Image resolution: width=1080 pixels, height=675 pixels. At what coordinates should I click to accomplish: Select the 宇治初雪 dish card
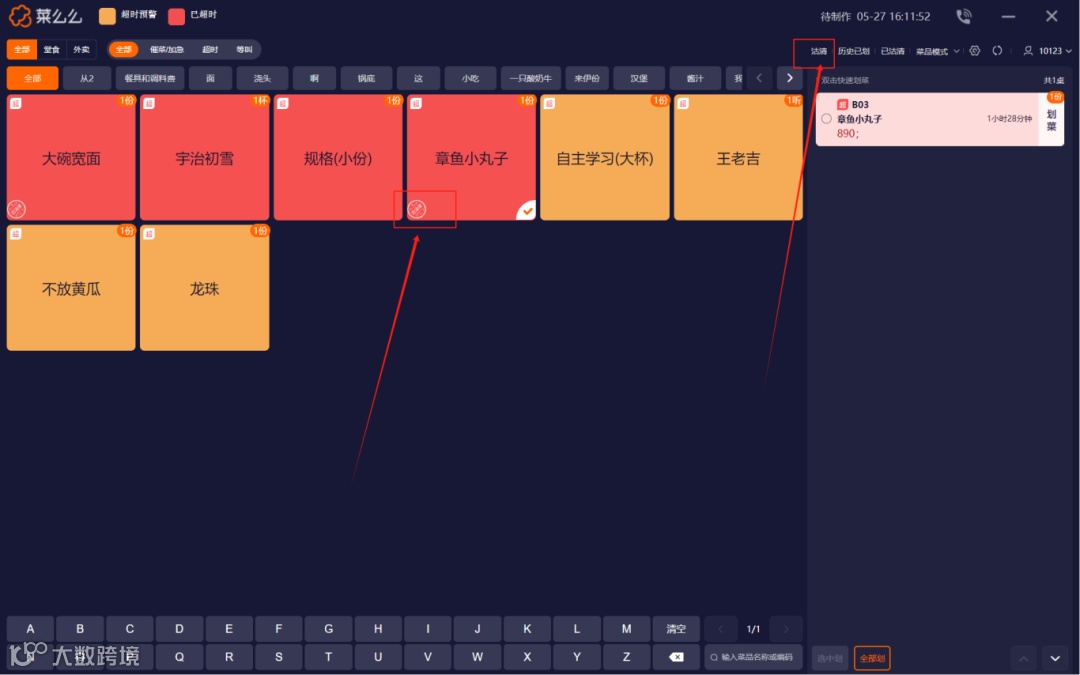coord(205,158)
